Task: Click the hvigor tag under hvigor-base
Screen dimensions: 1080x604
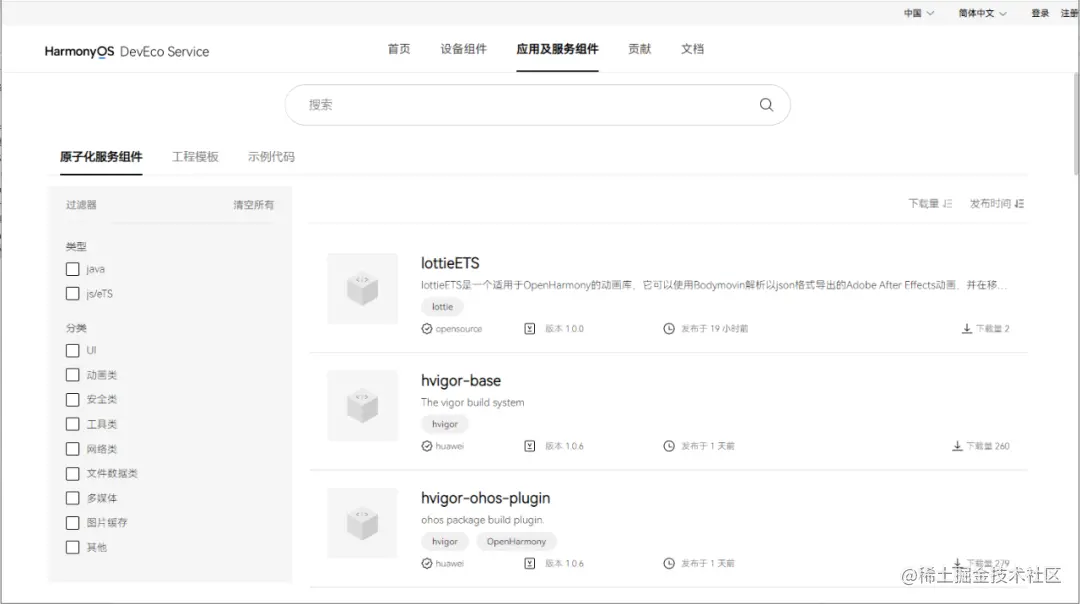Action: tap(444, 424)
